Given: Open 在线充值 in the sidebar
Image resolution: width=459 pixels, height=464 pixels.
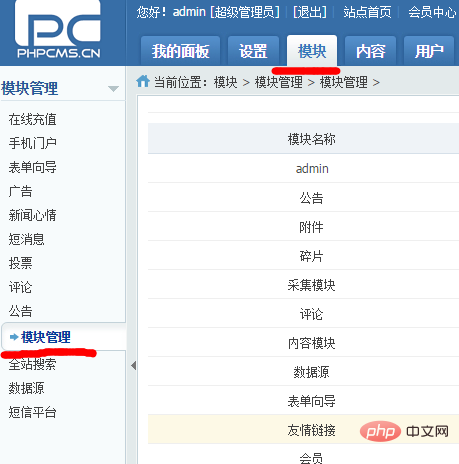Looking at the screenshot, I should [33, 119].
